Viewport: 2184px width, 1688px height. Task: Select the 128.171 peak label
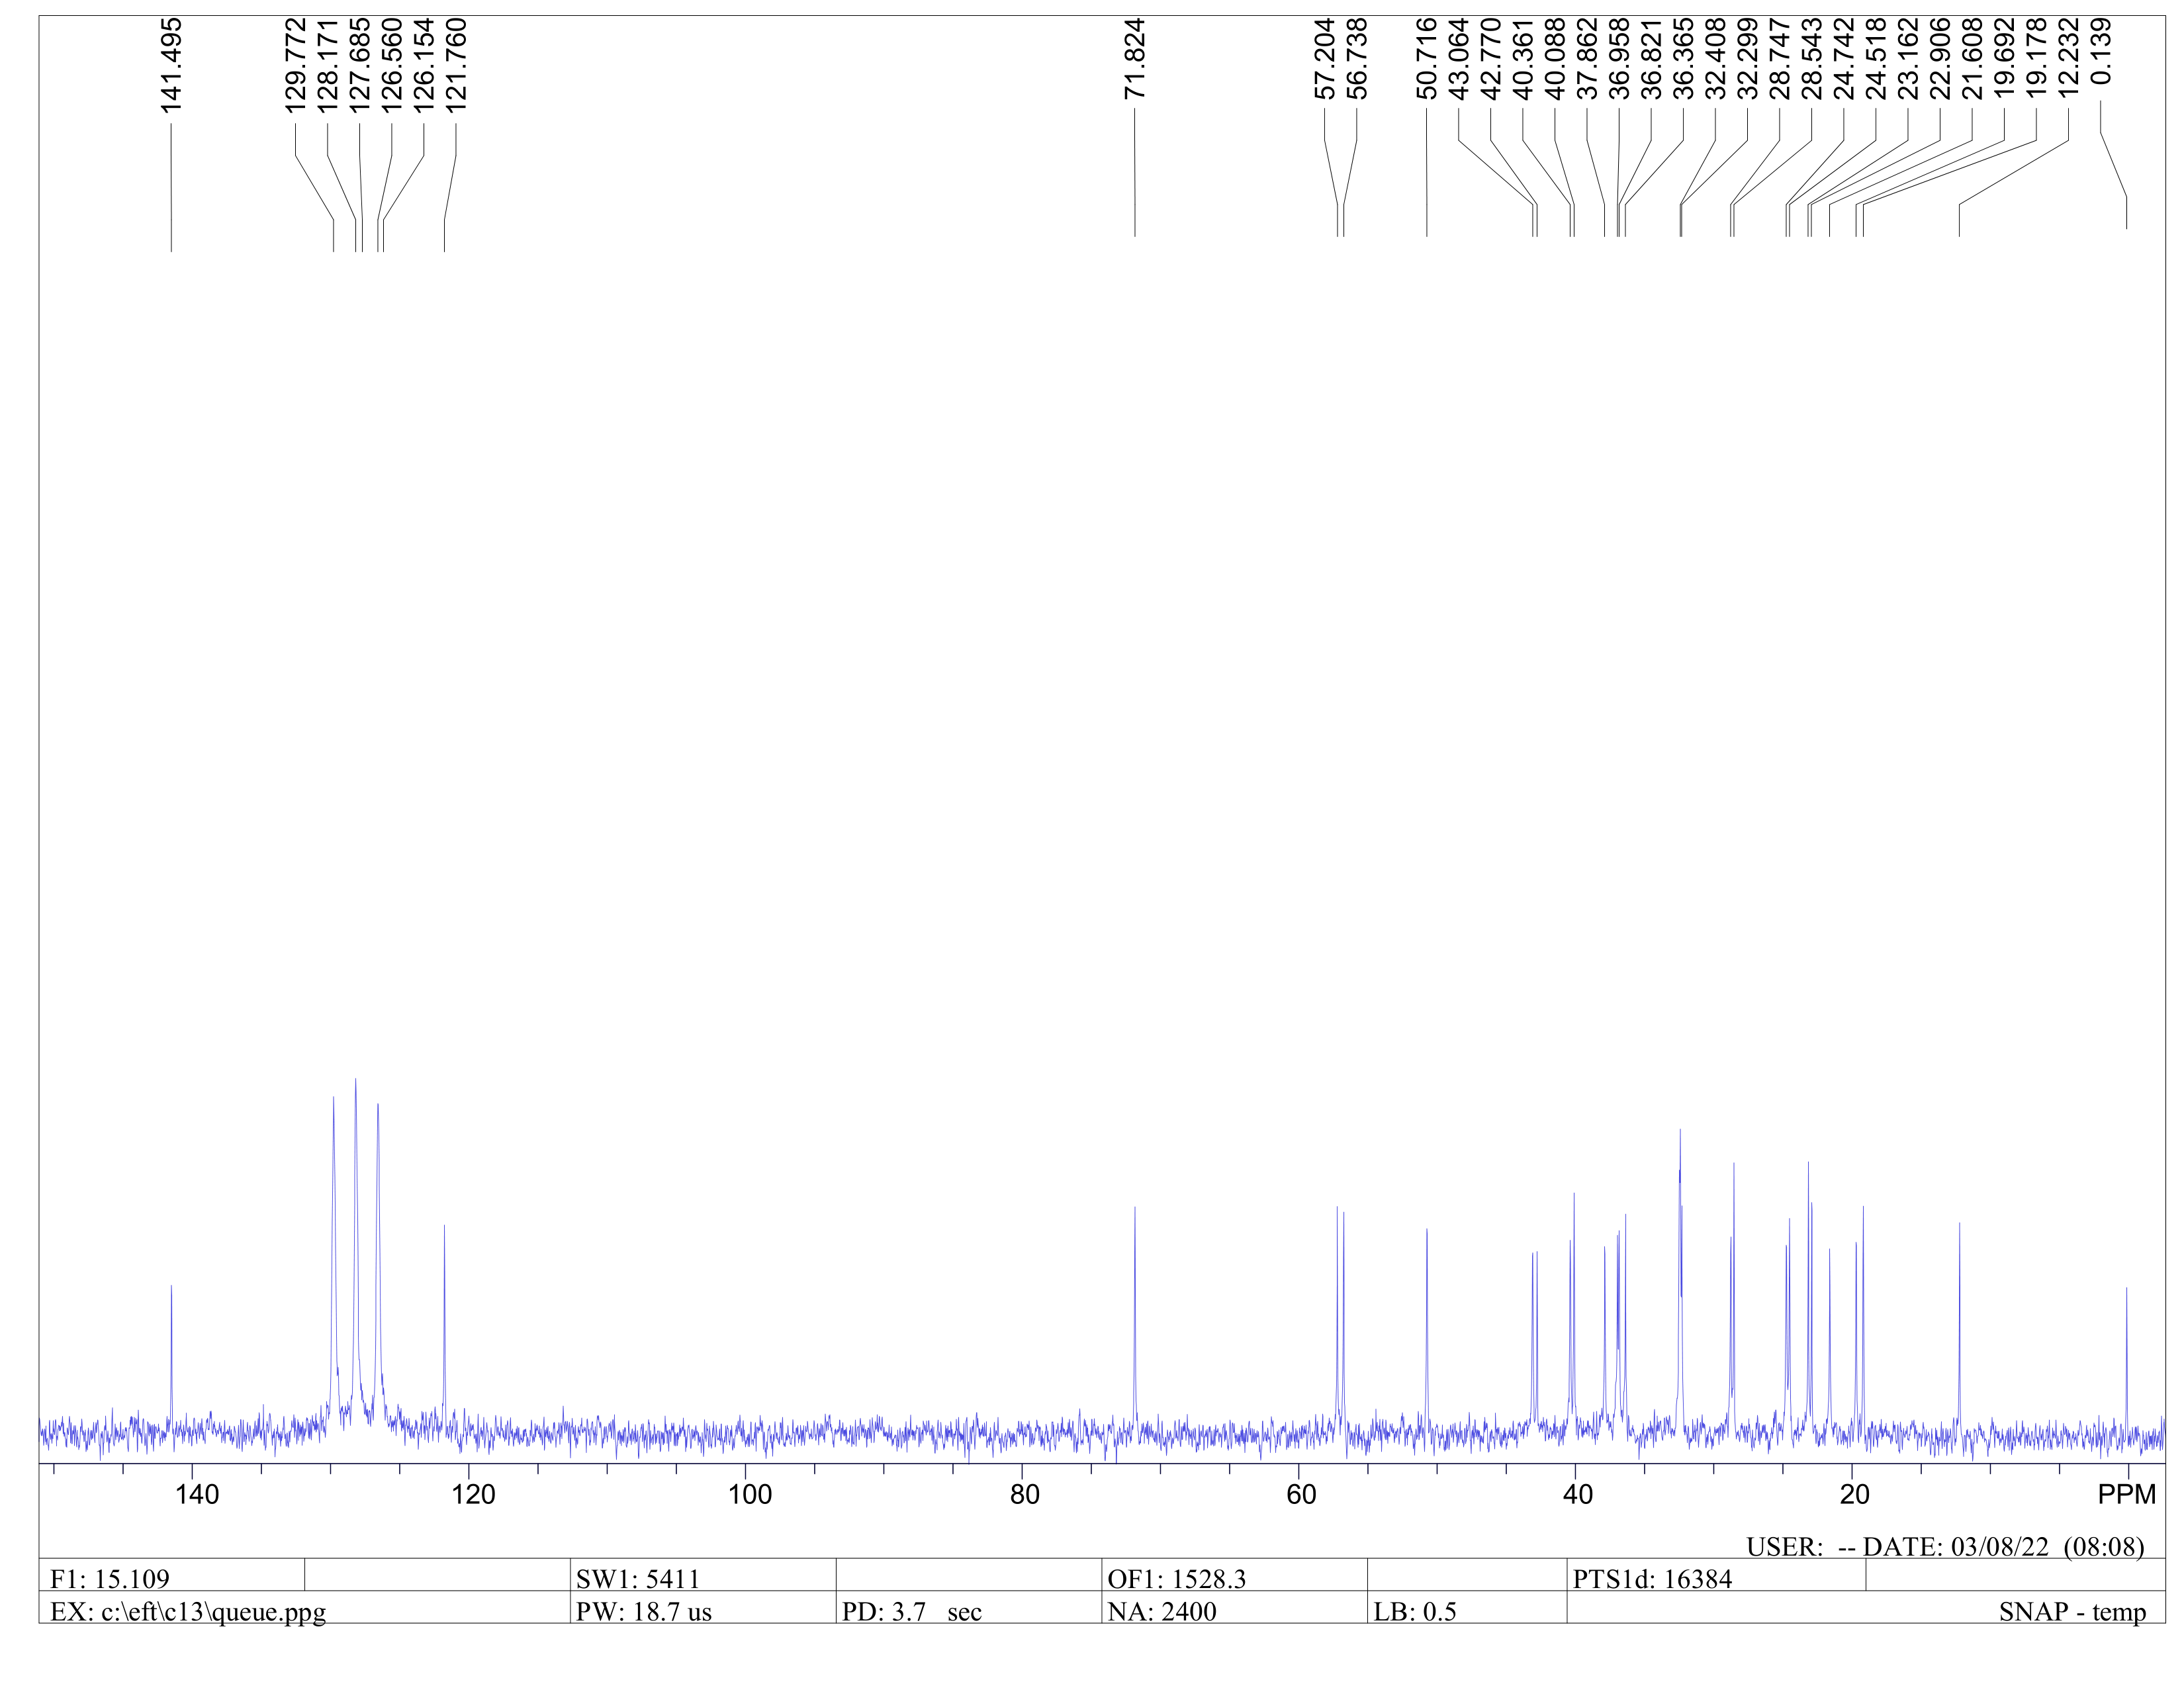click(x=327, y=65)
